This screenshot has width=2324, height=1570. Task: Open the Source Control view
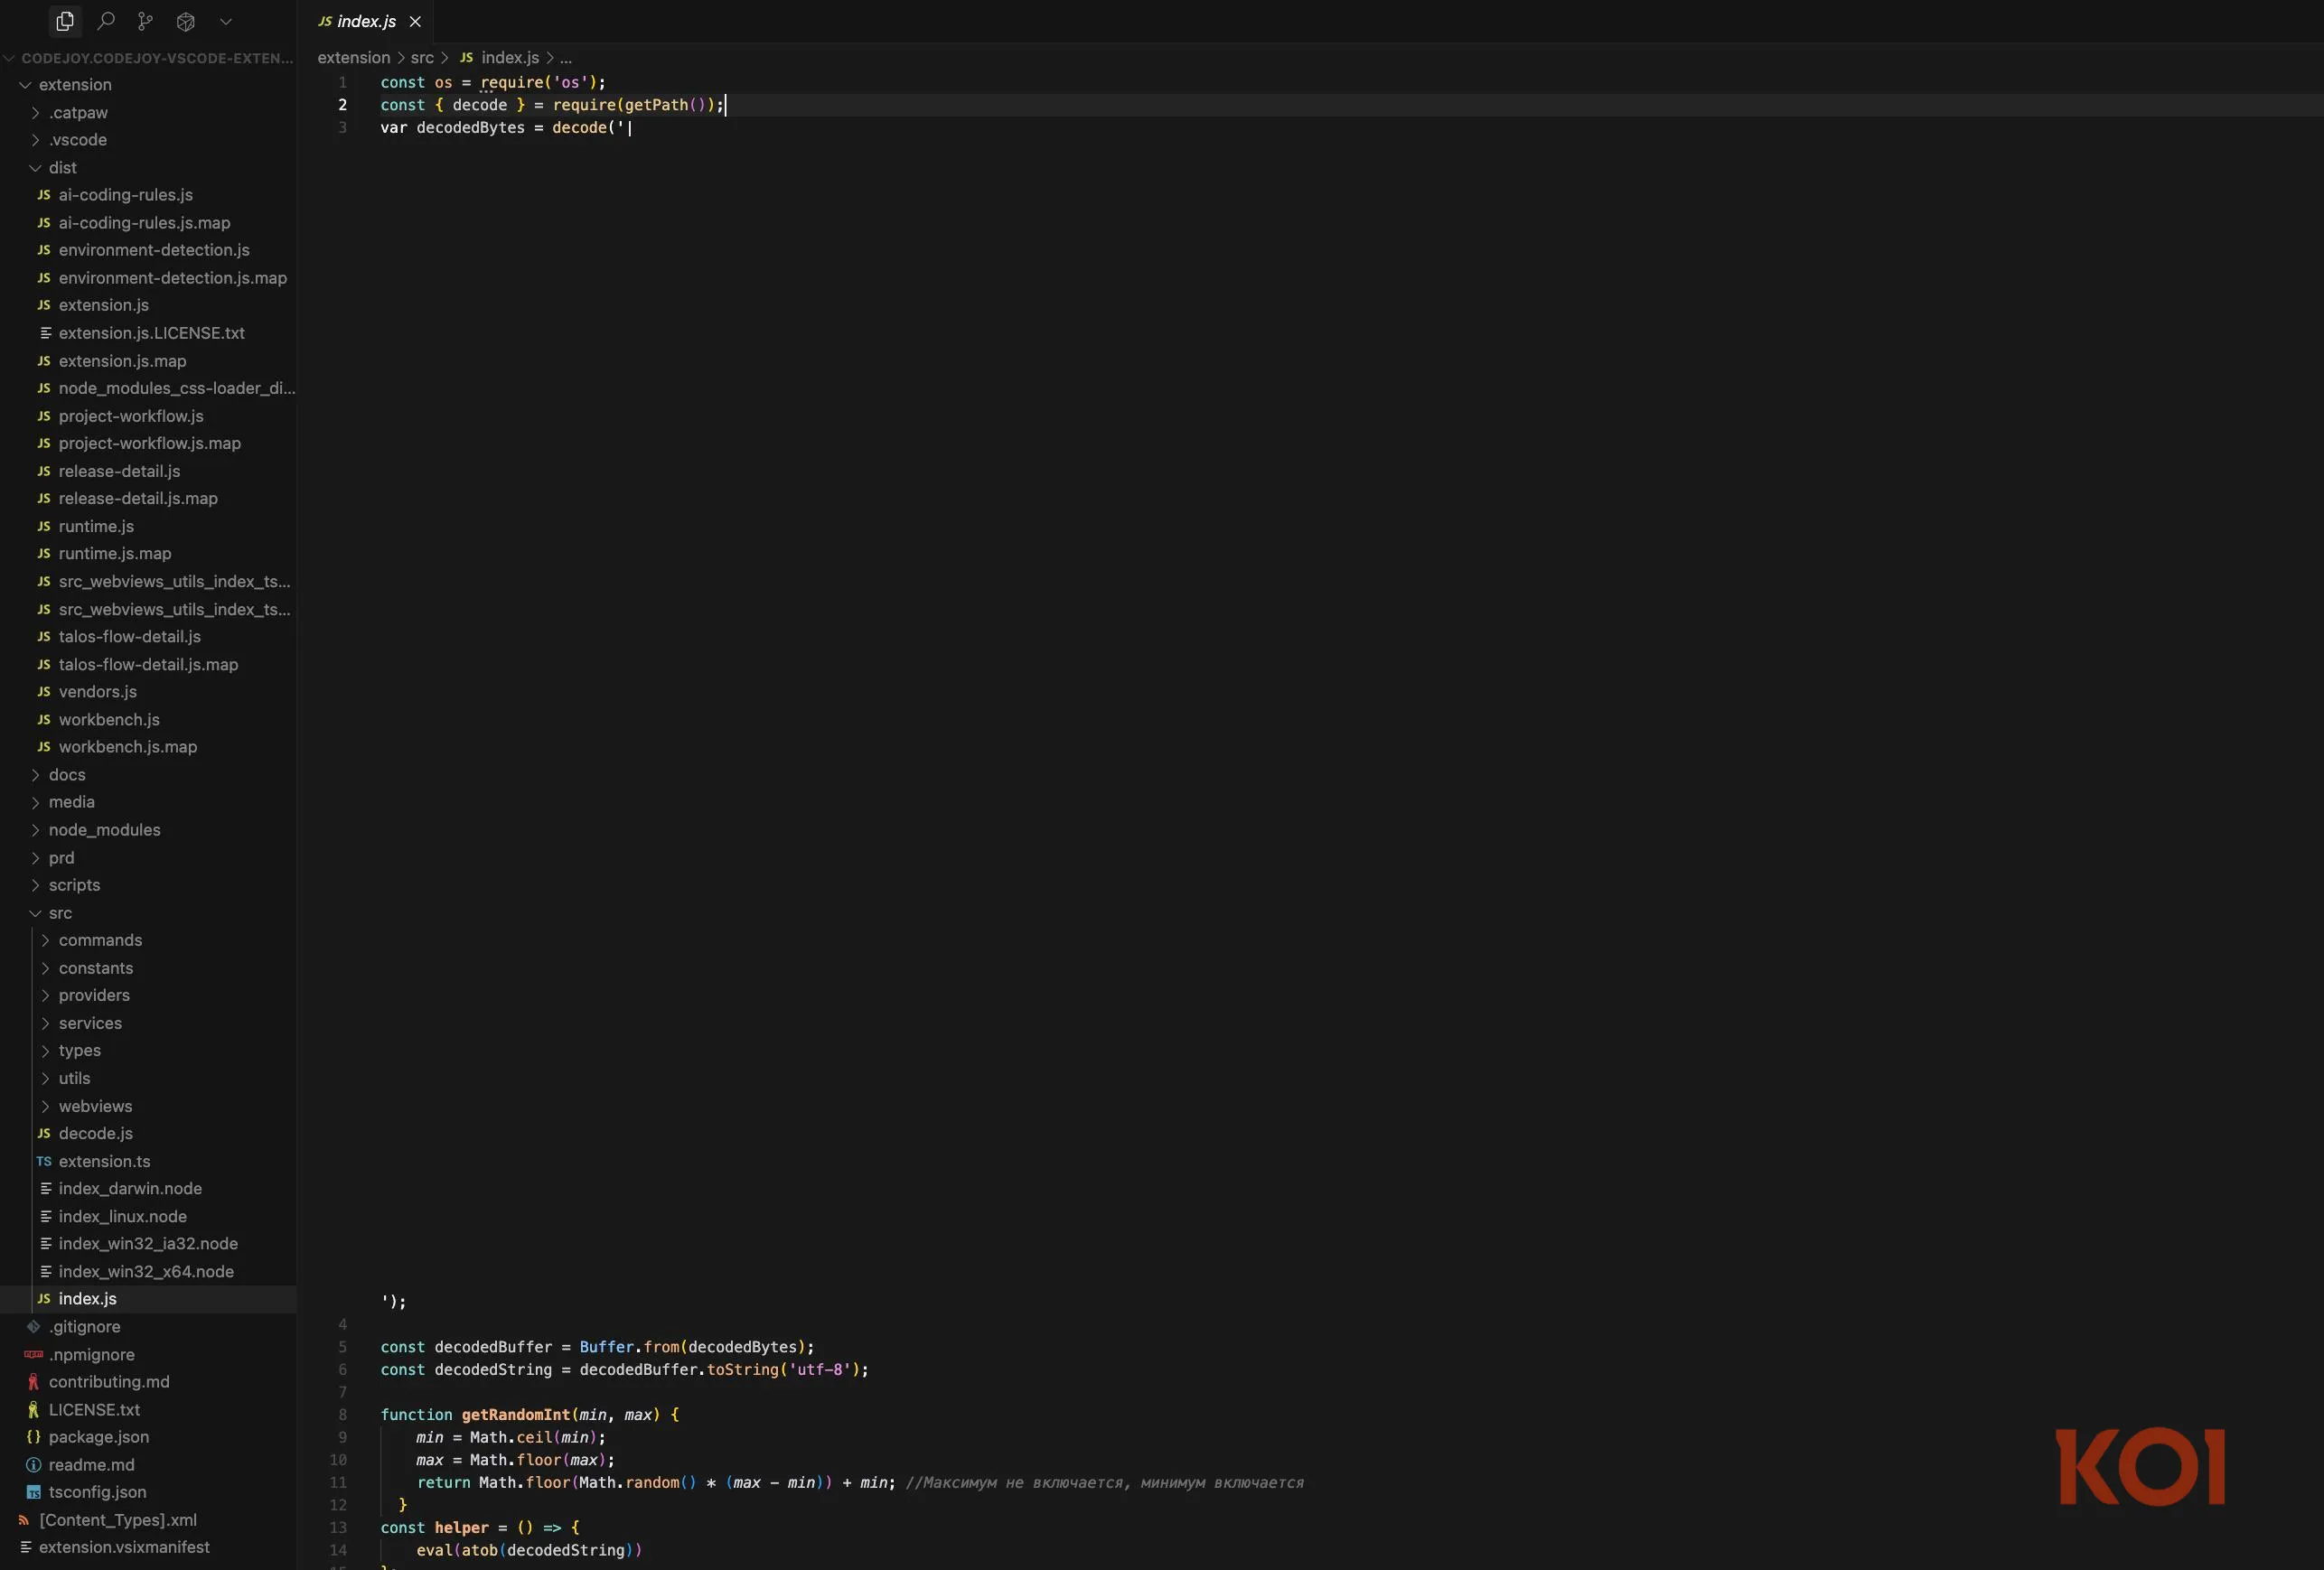(144, 21)
